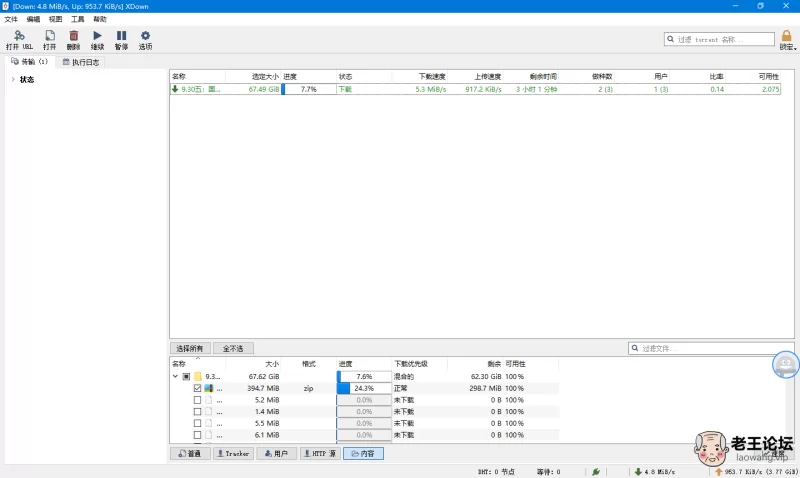
Task: Click the folder 7.6% progress bar
Action: click(364, 376)
